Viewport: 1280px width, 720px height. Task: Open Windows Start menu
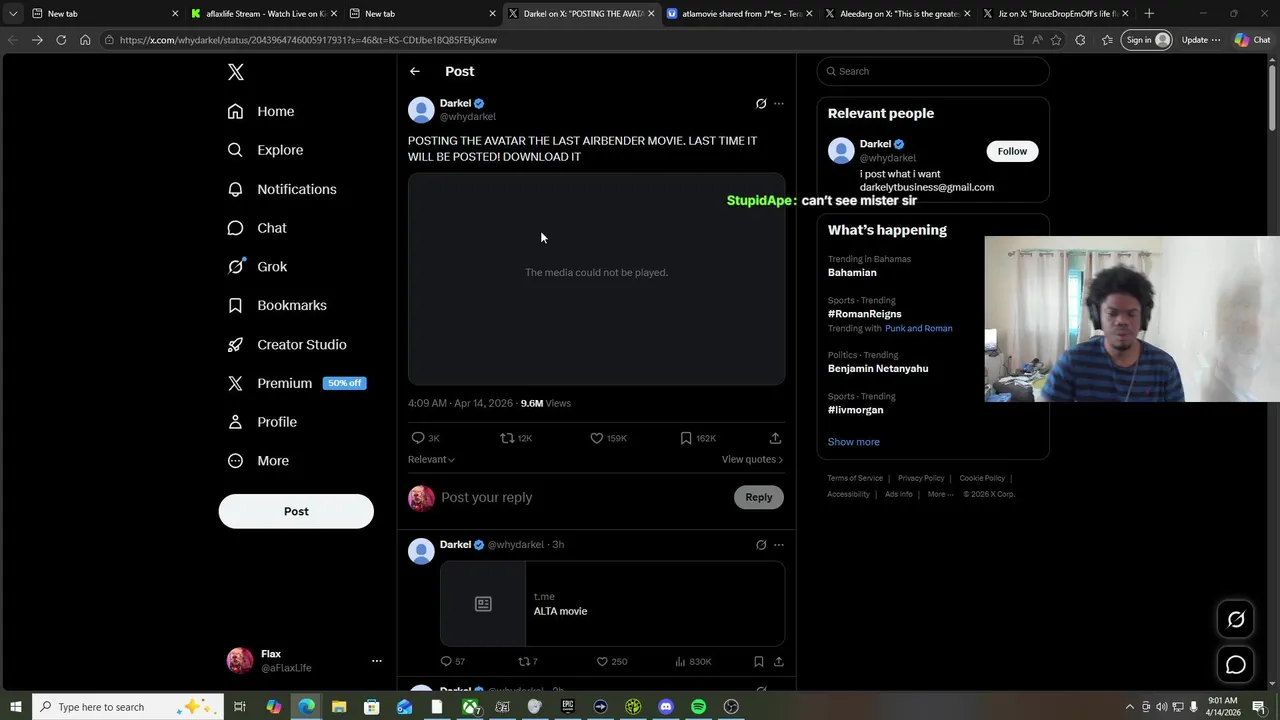[15, 707]
